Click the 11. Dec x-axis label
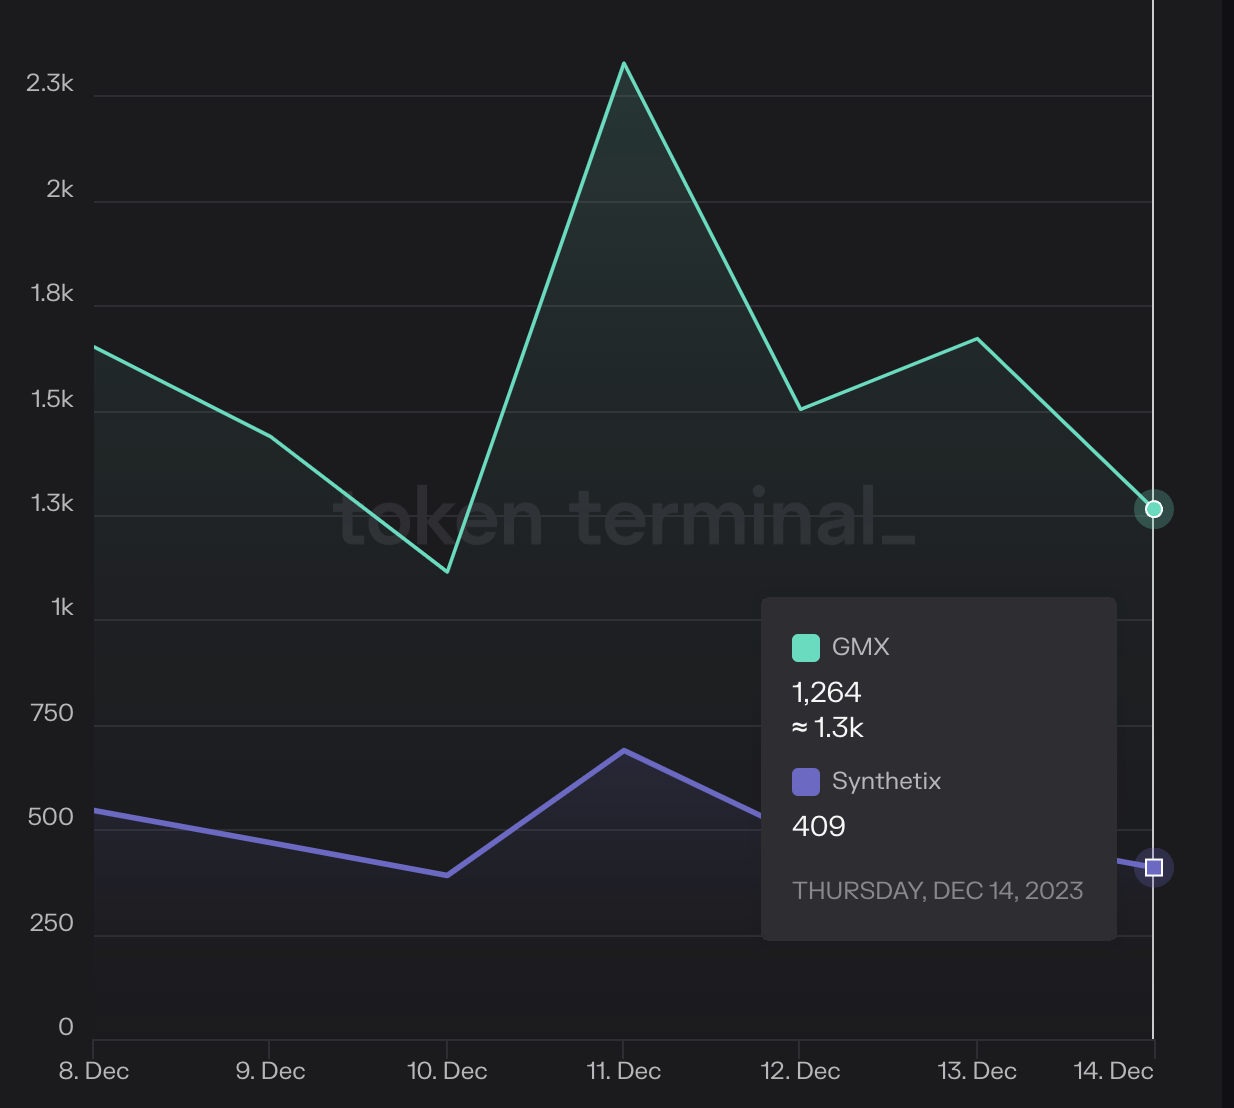This screenshot has width=1234, height=1108. click(624, 1071)
